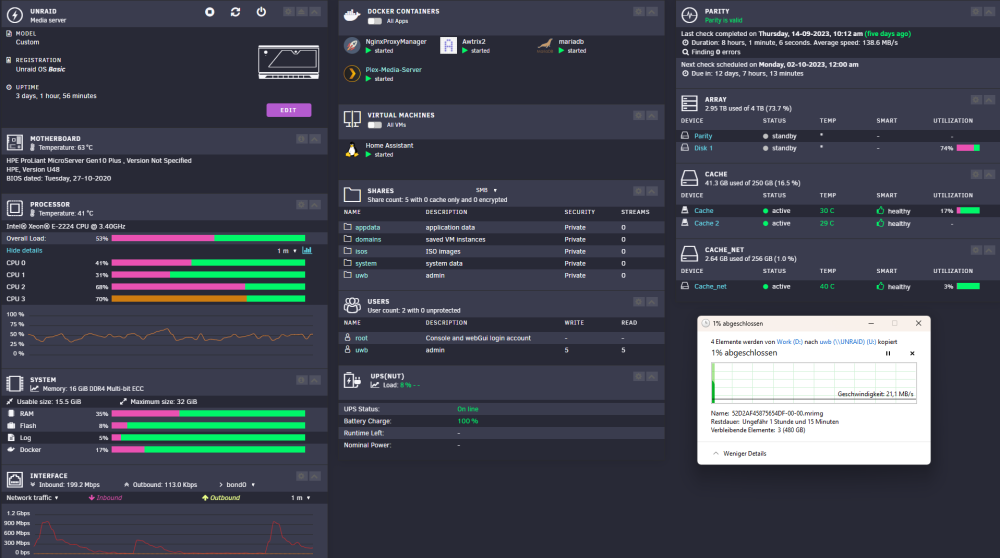Open the root user link
The width and height of the screenshot is (1000, 558).
pyautogui.click(x=361, y=338)
